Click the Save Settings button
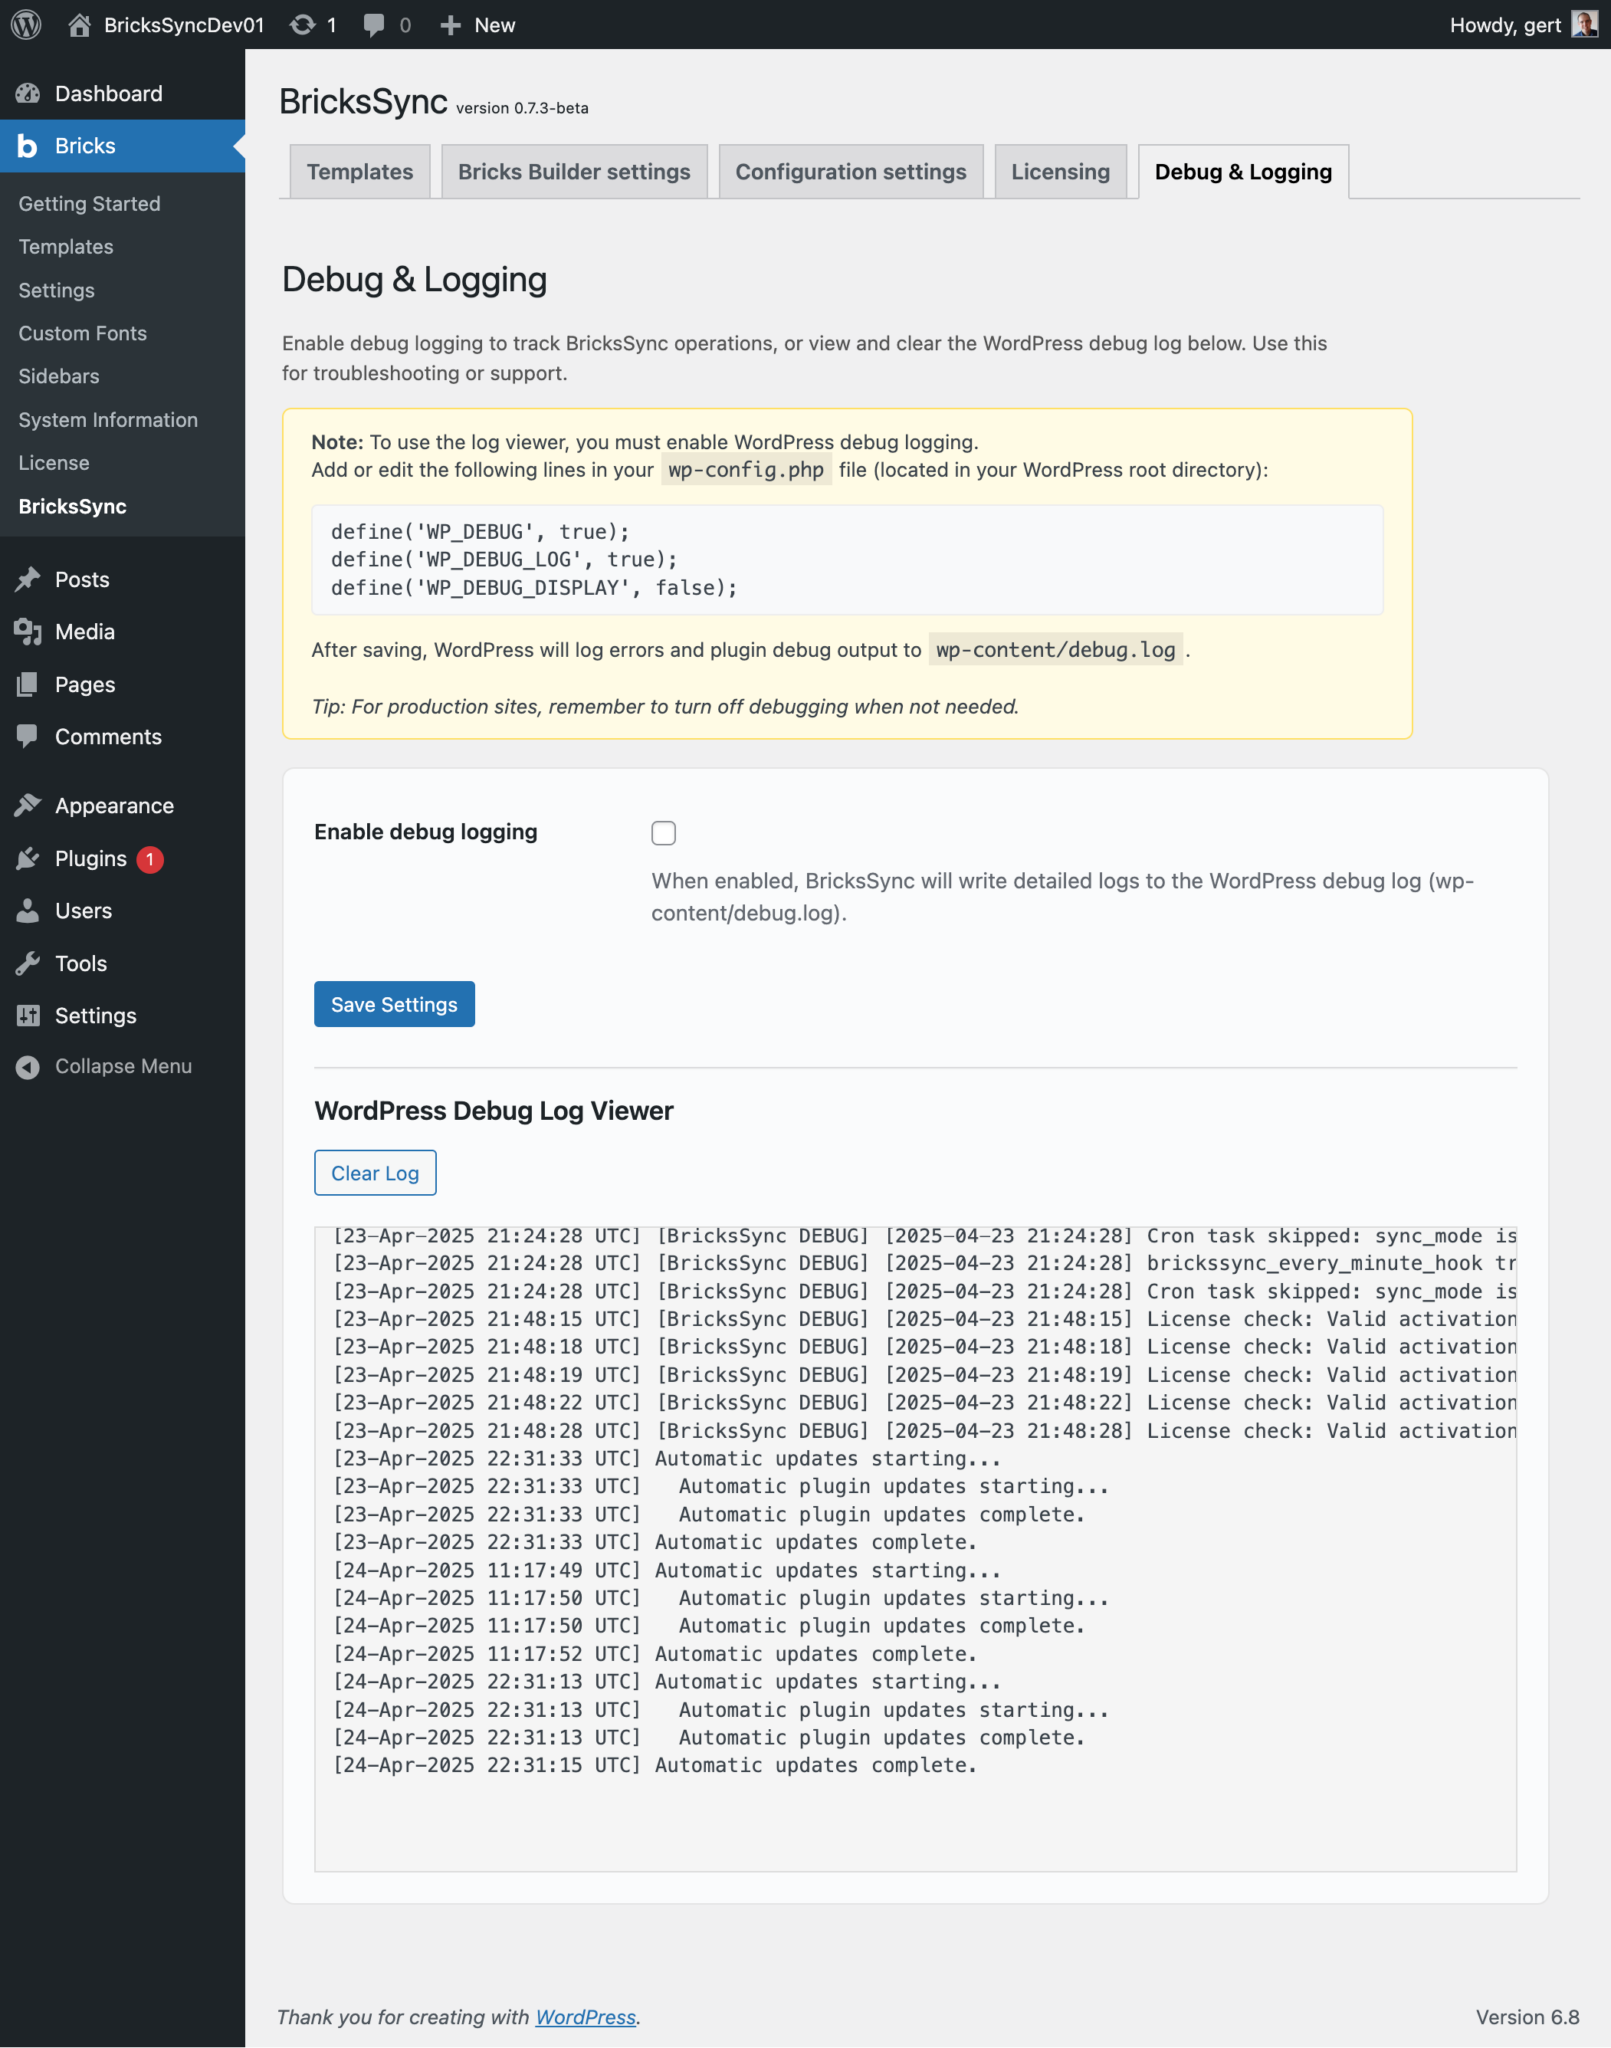The image size is (1611, 2048). (x=393, y=1004)
